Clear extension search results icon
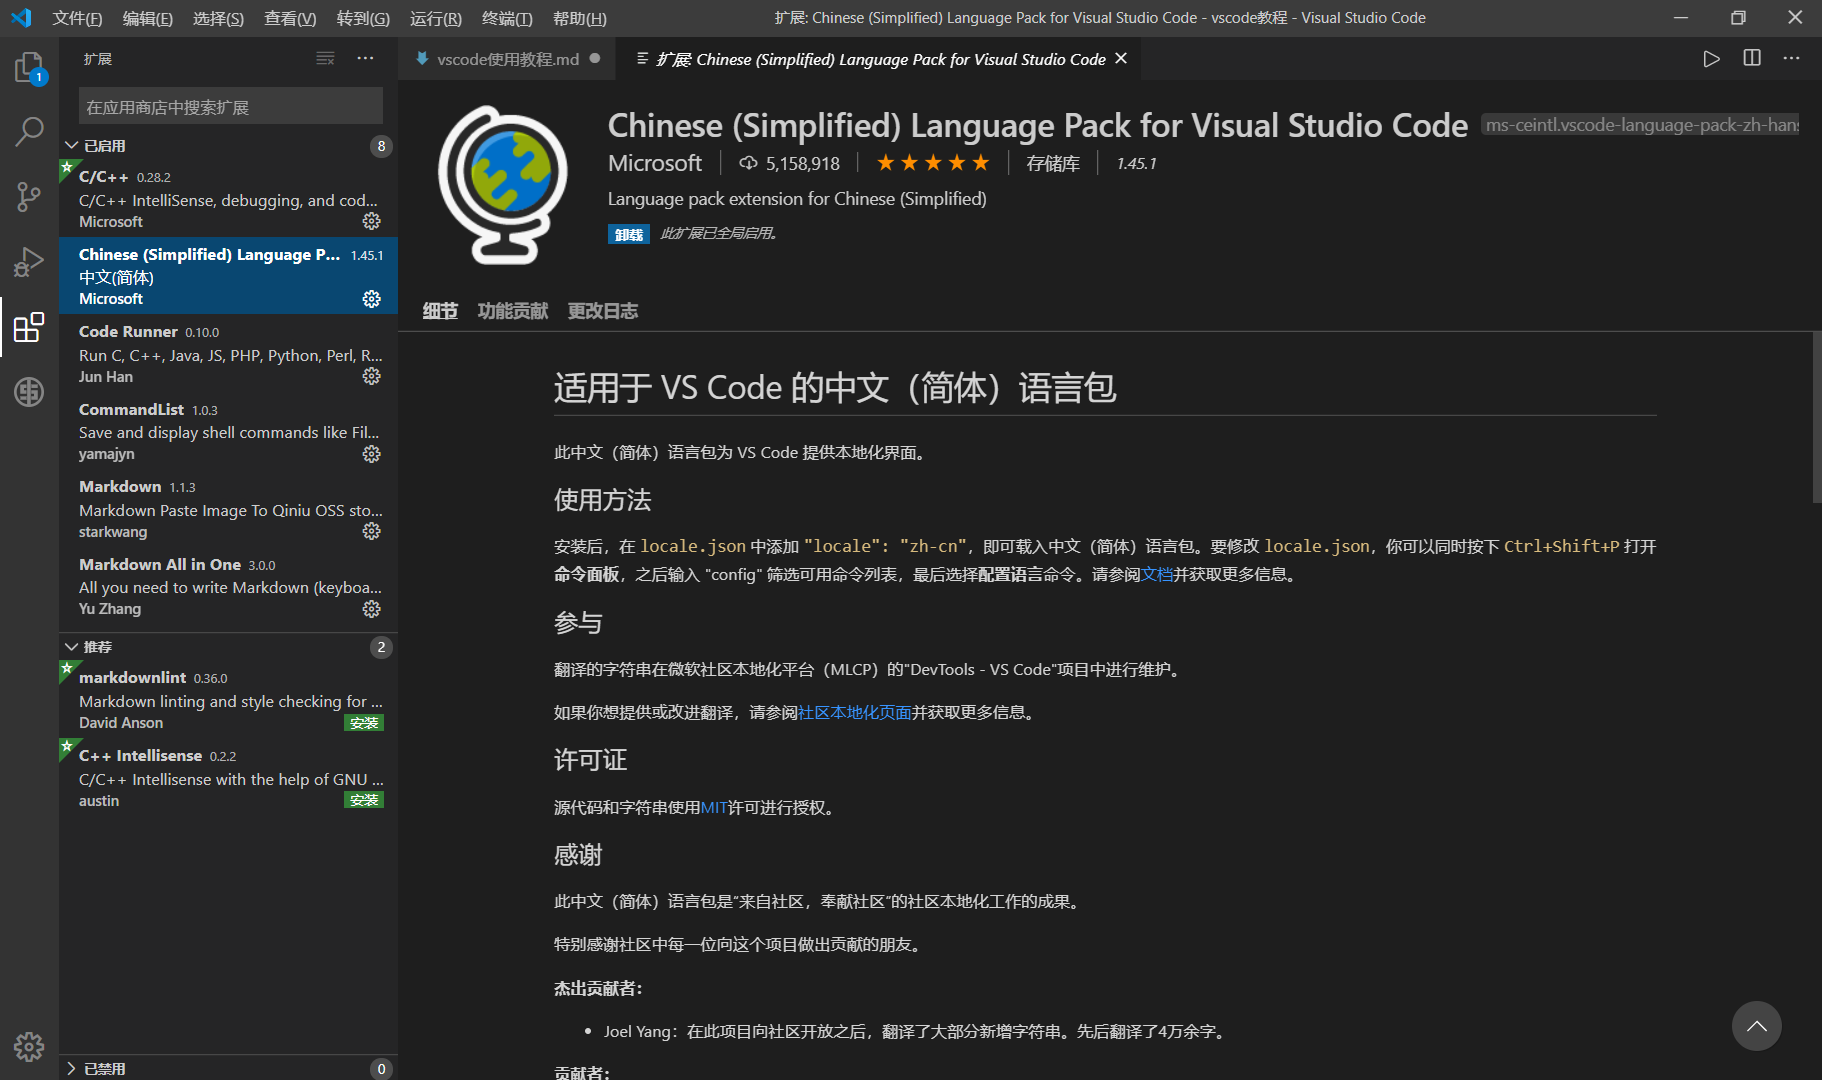Image resolution: width=1822 pixels, height=1080 pixels. pyautogui.click(x=325, y=59)
